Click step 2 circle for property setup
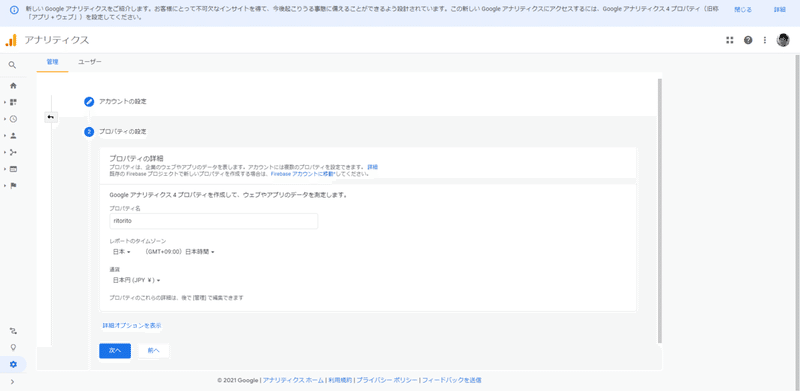The height and width of the screenshot is (391, 800). coord(89,132)
